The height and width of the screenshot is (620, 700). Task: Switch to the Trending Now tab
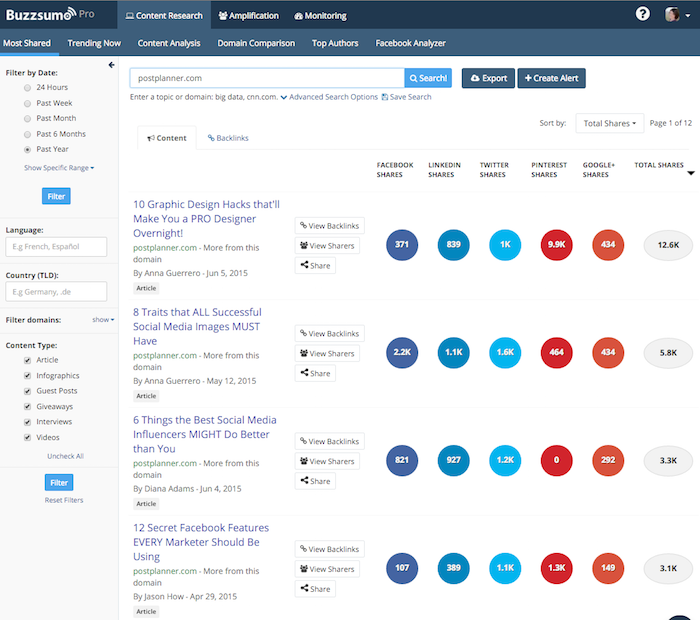point(94,43)
